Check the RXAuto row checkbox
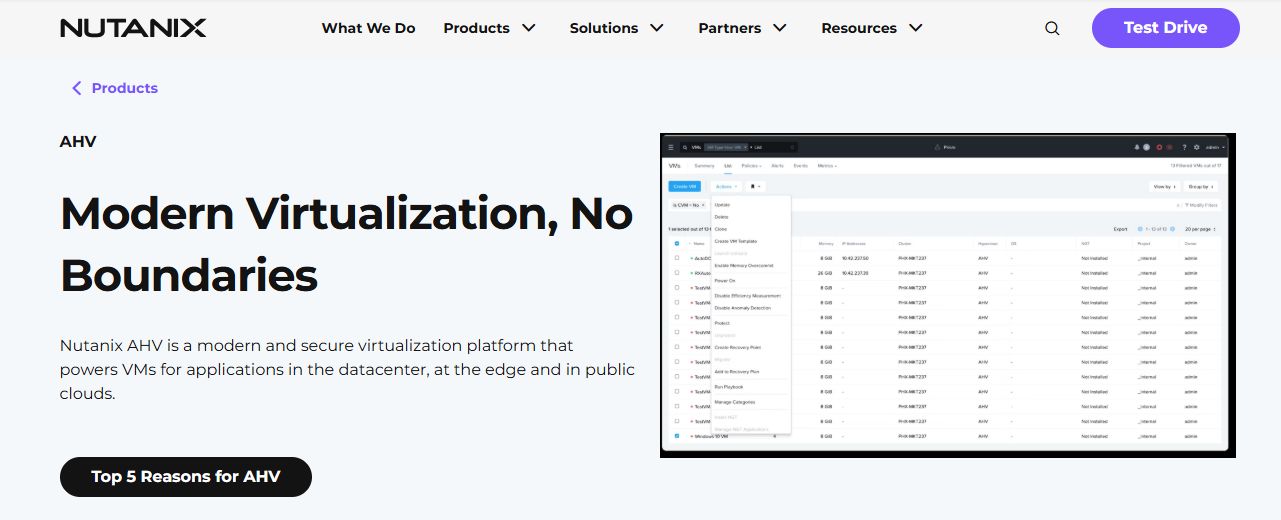The height and width of the screenshot is (520, 1281). (x=677, y=272)
